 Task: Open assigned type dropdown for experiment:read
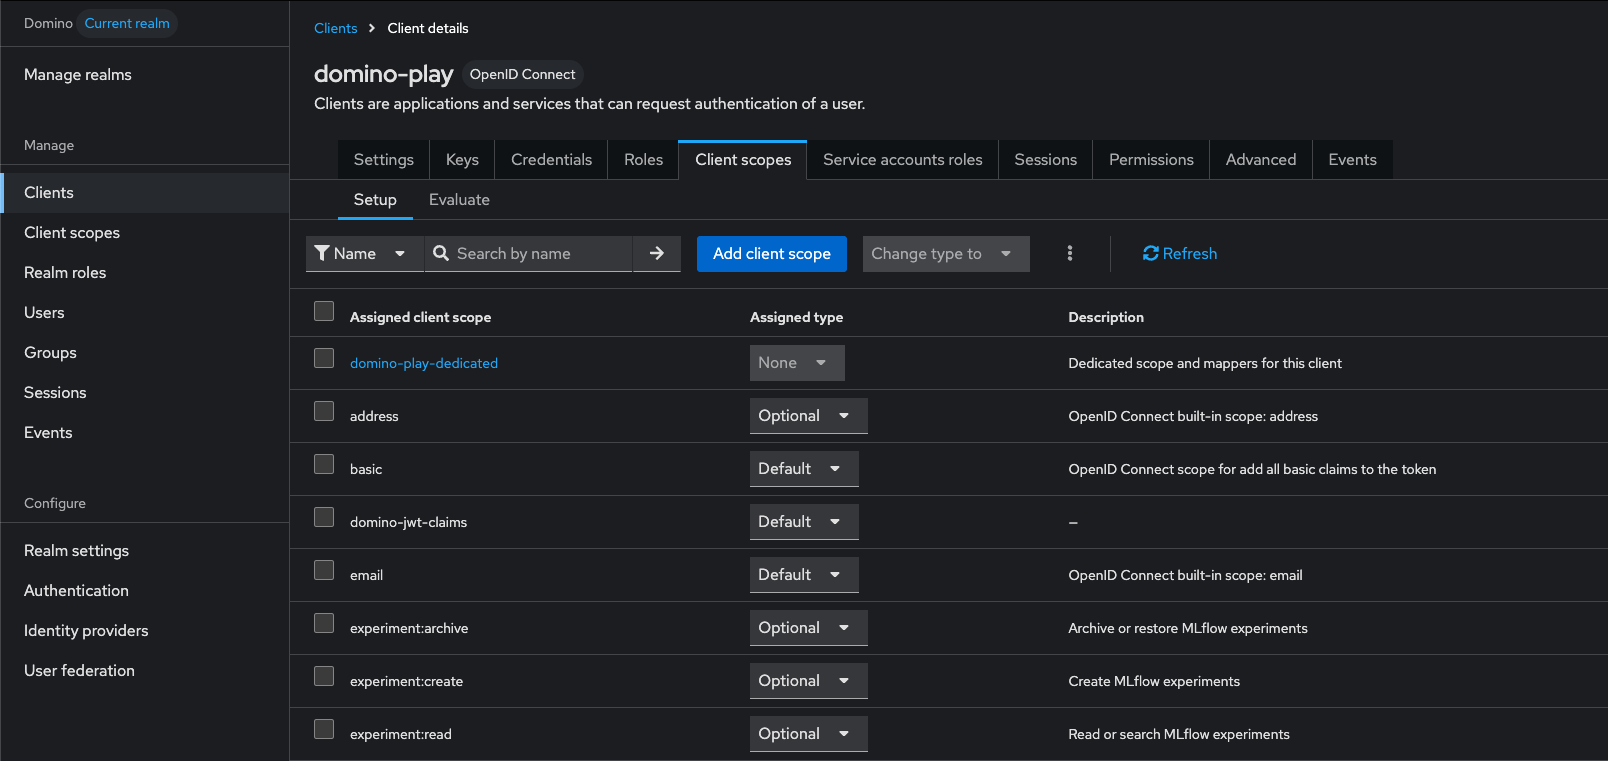808,734
